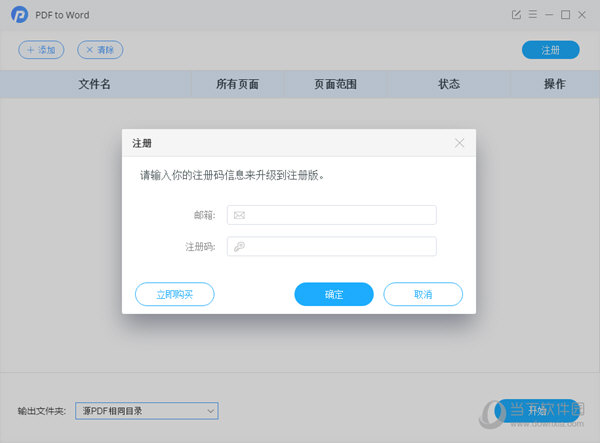Maximize the PDF to Word window
The height and width of the screenshot is (443, 600).
click(565, 15)
